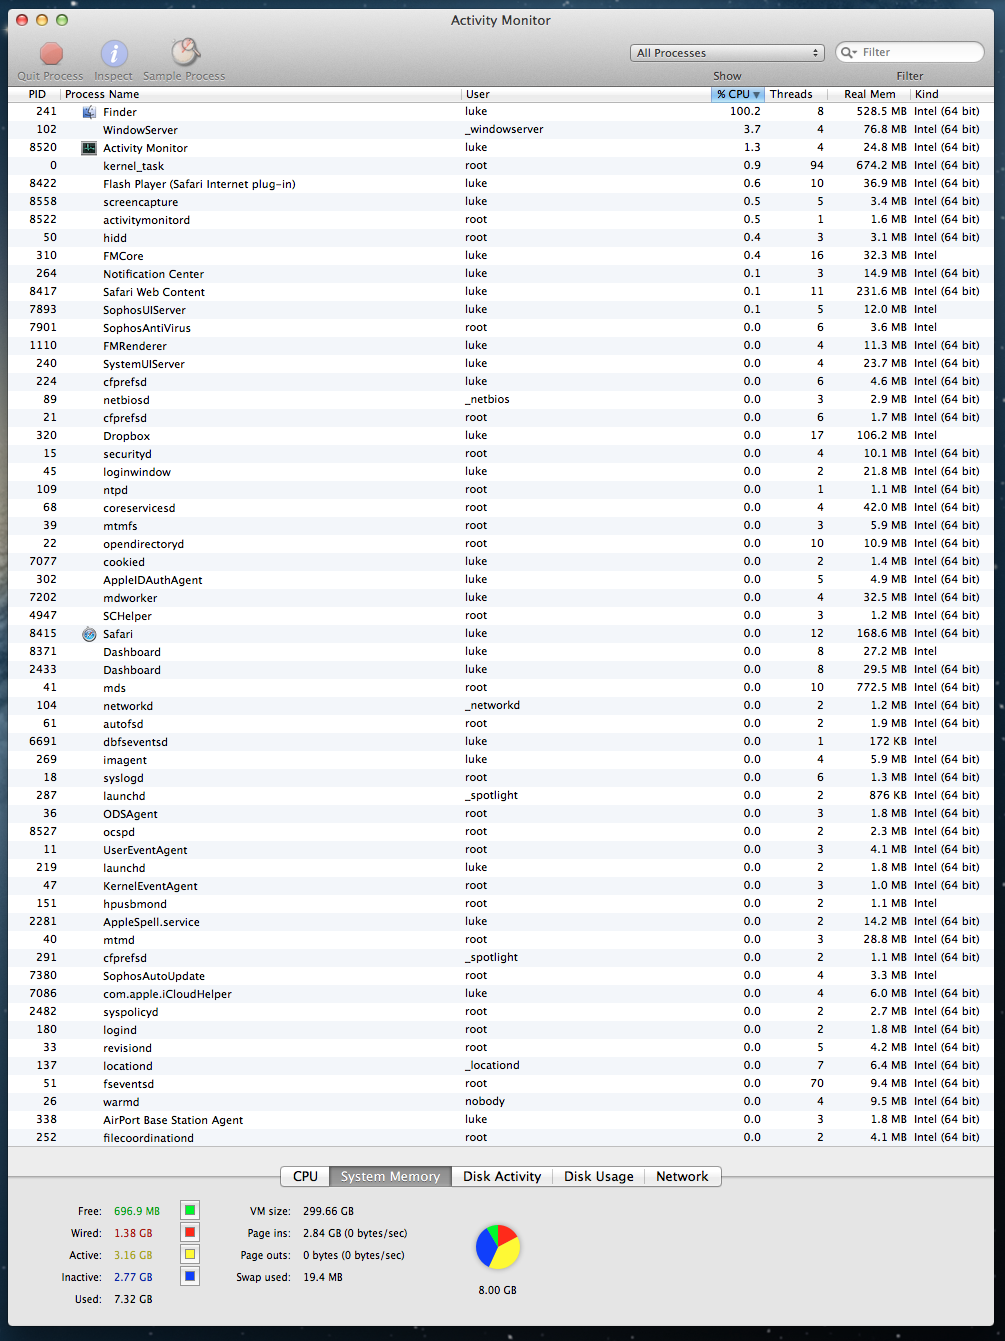Sort by Process Name column header
1005x1341 pixels.
click(261, 94)
